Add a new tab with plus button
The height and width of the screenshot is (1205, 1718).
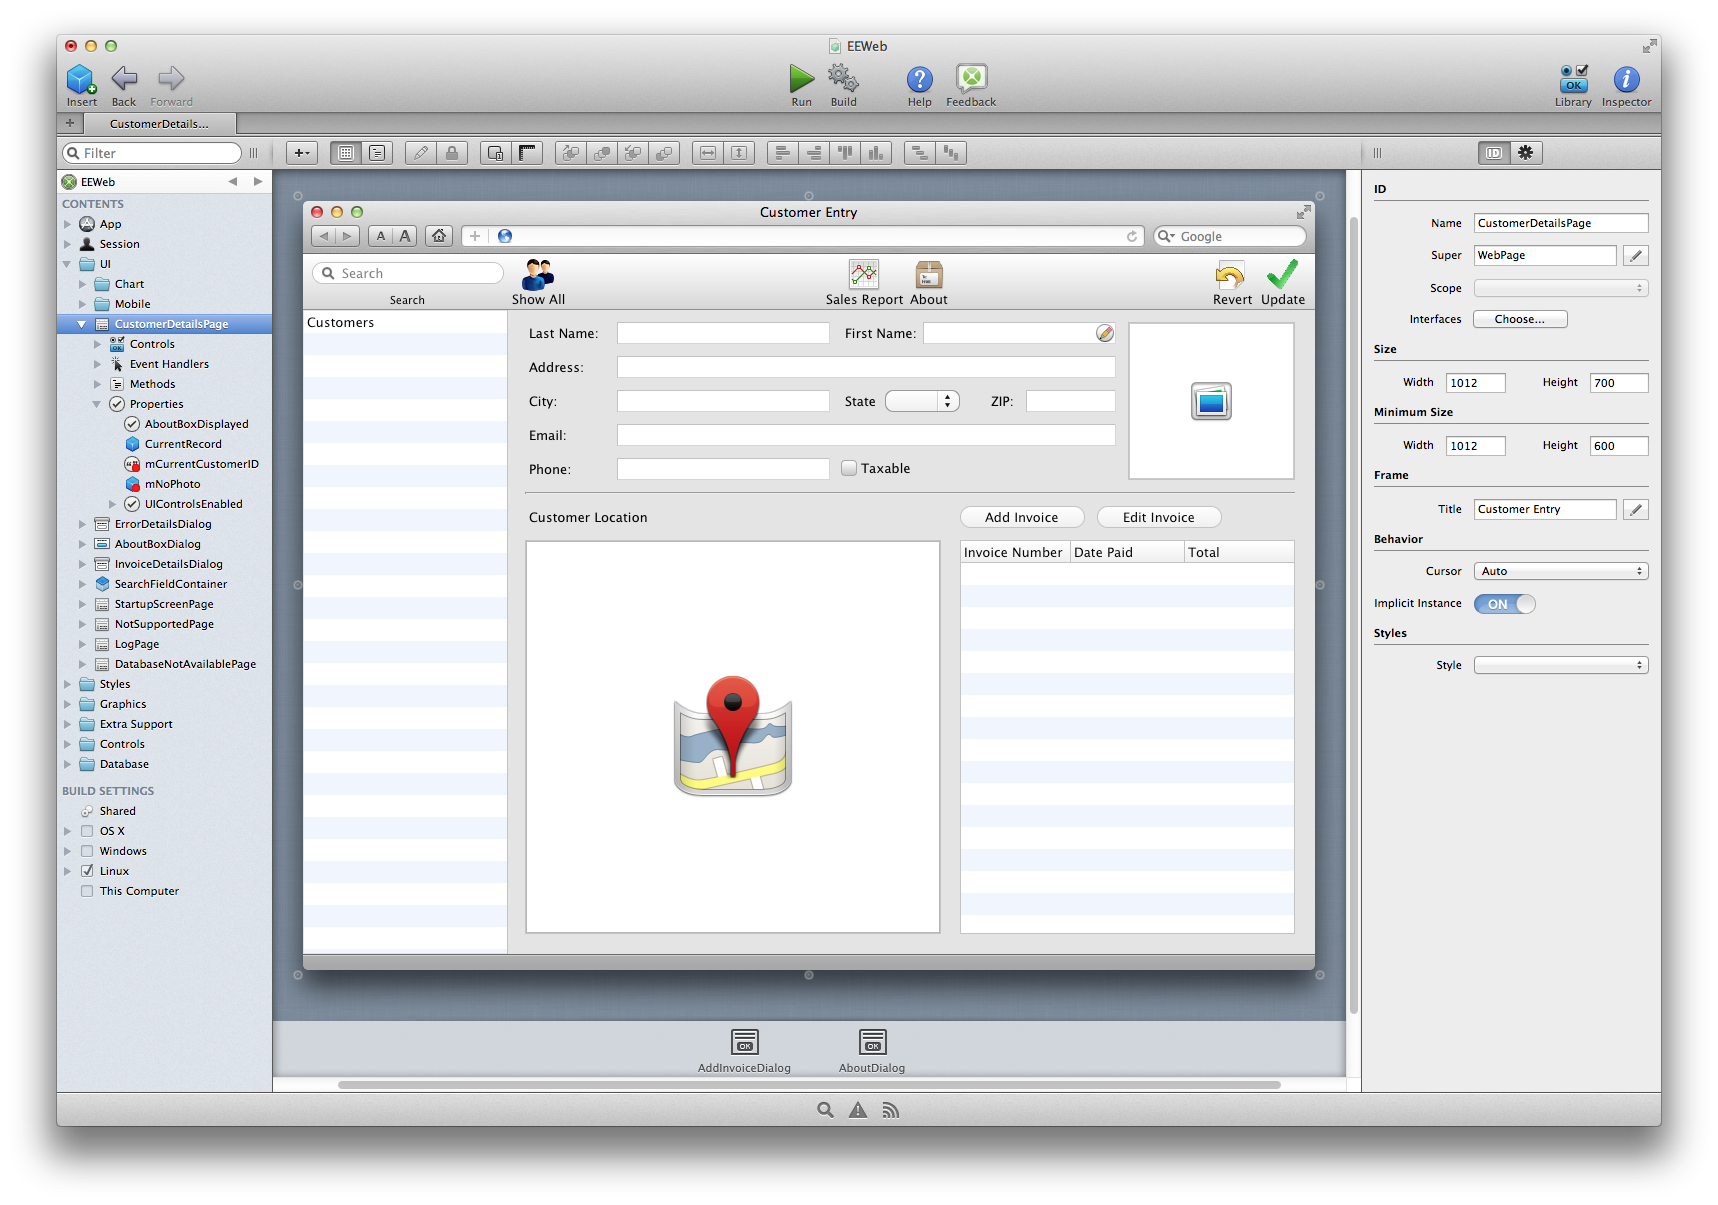[x=70, y=123]
